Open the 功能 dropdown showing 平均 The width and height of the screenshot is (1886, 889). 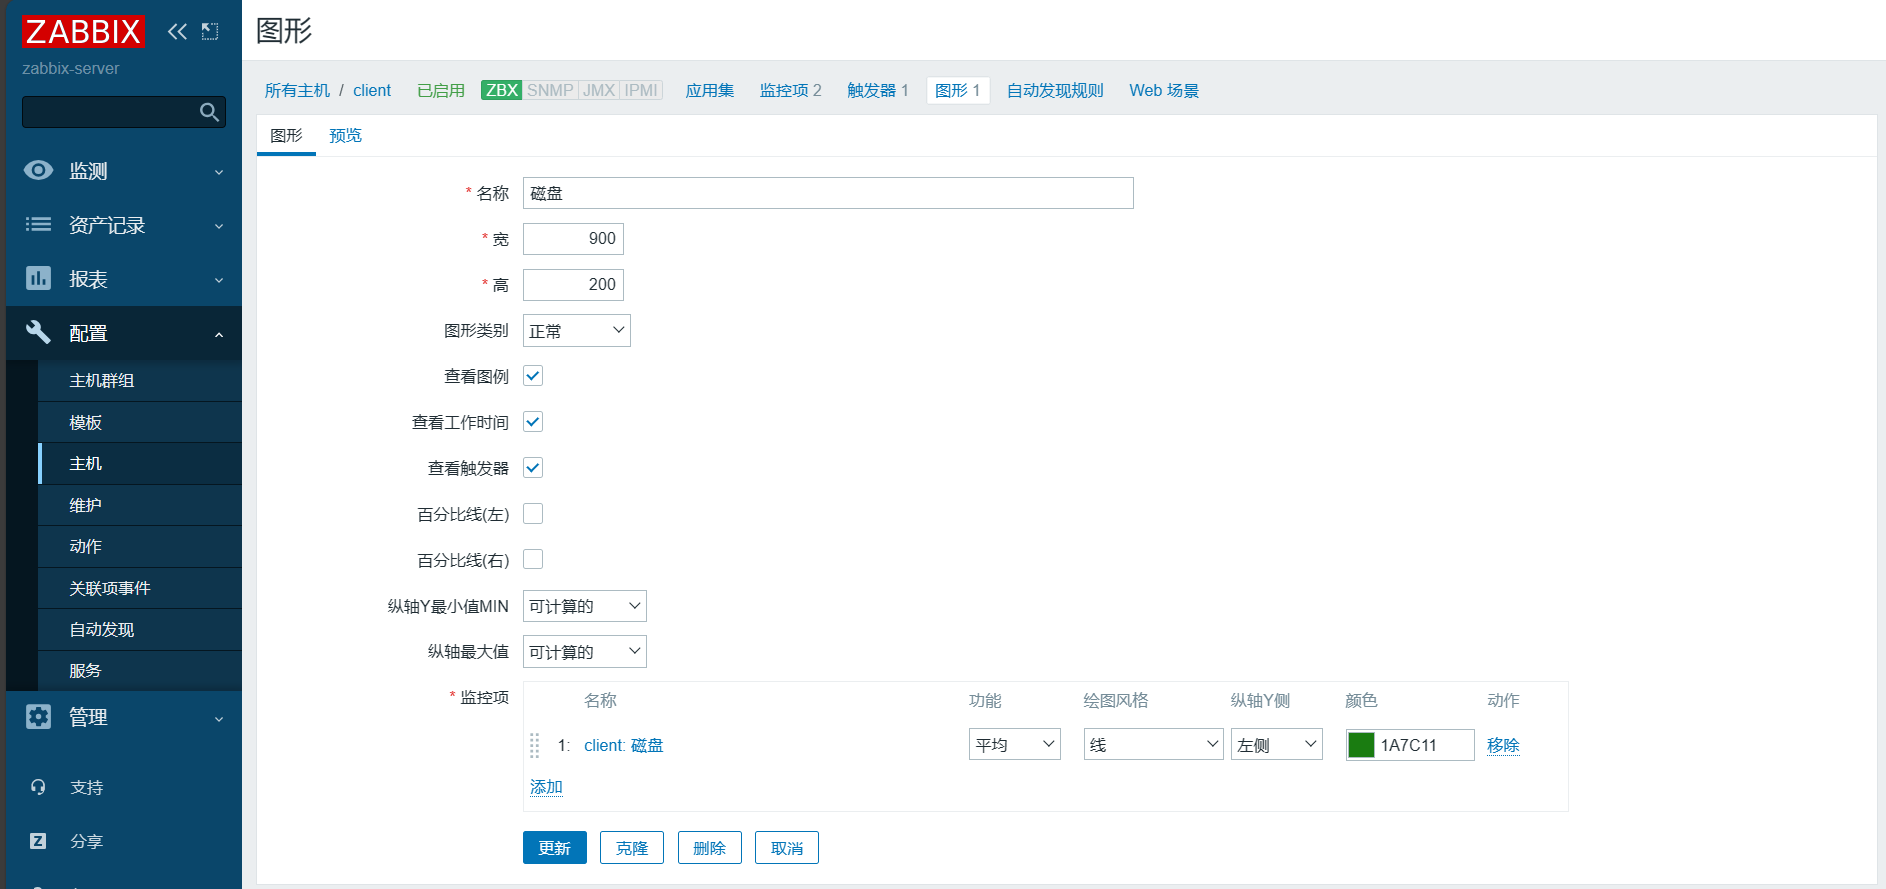1015,745
